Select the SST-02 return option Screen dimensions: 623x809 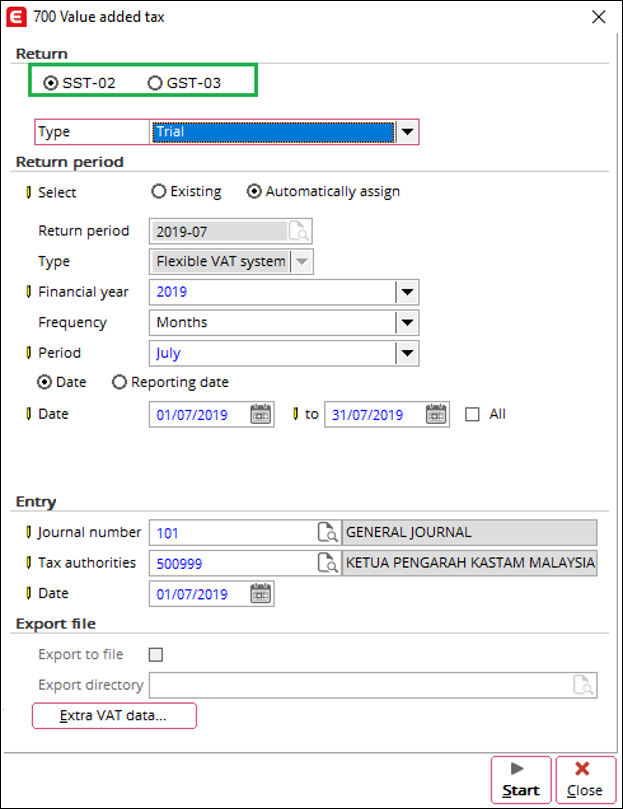[x=51, y=83]
